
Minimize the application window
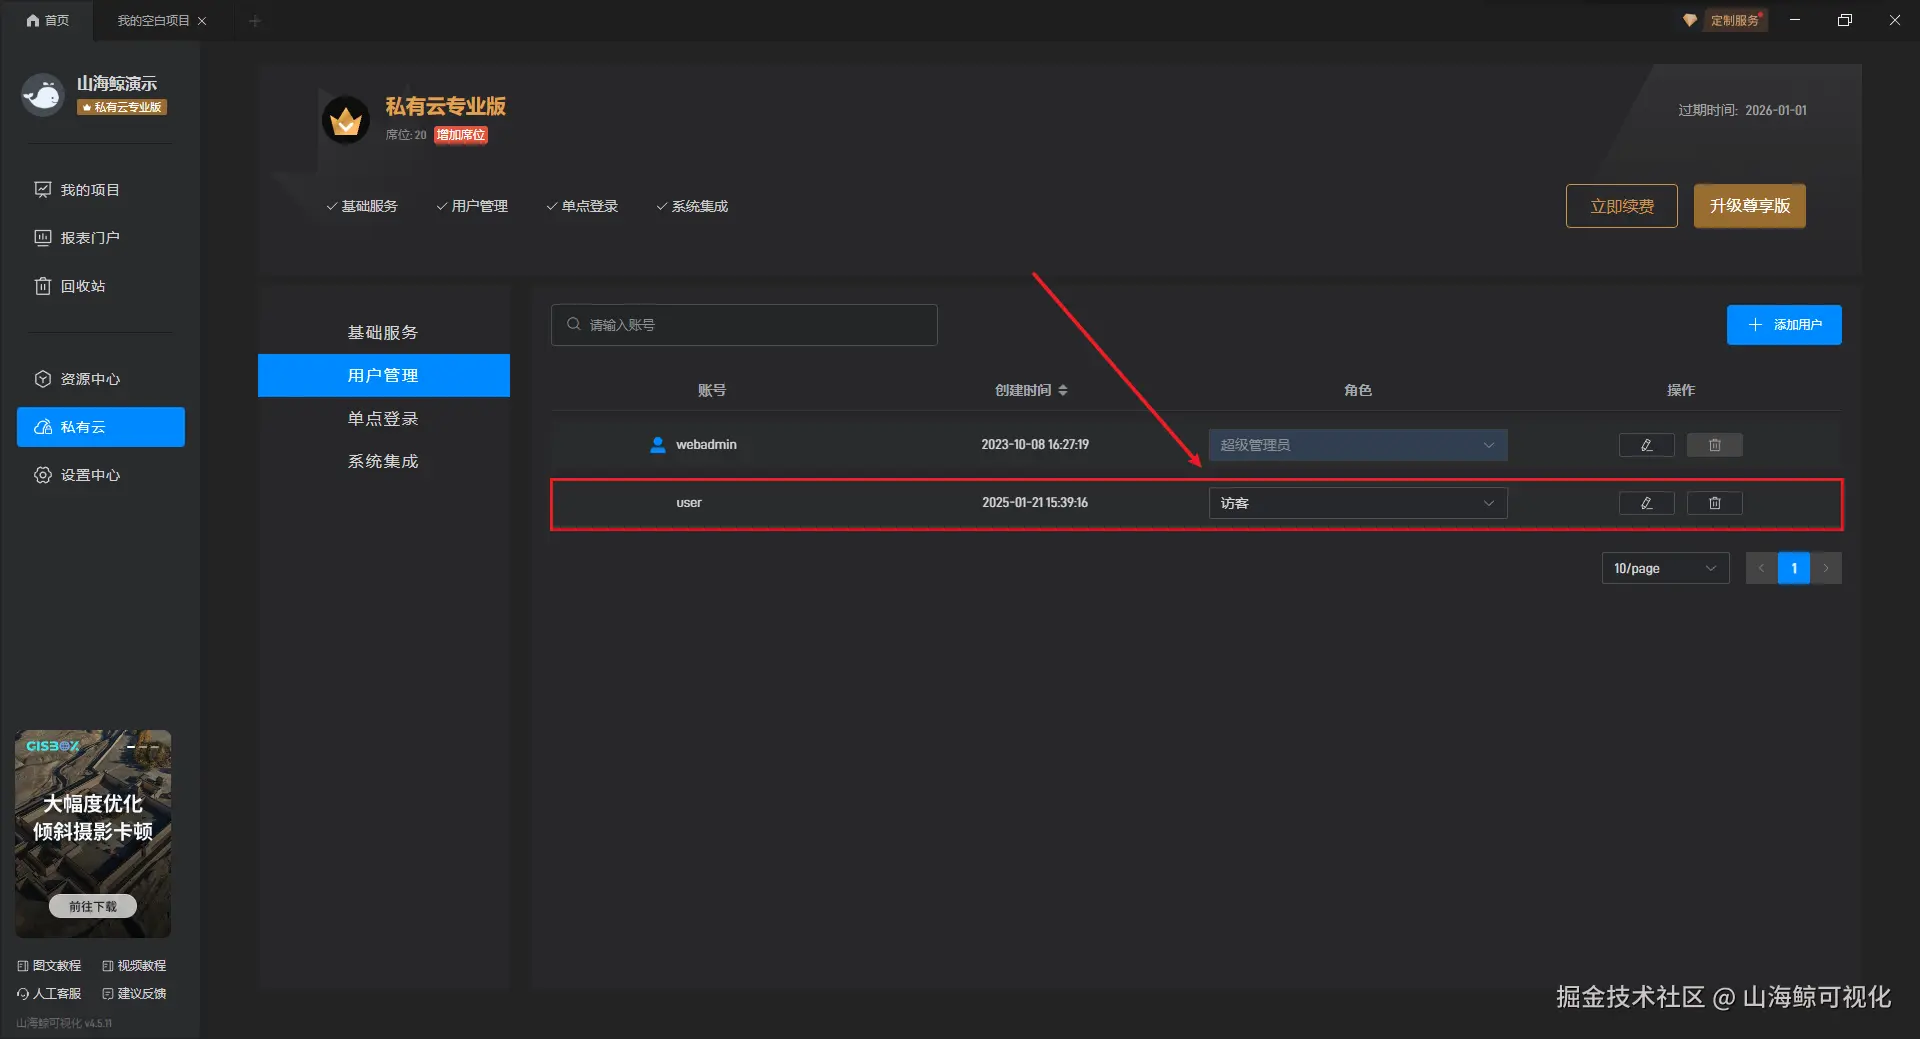pyautogui.click(x=1795, y=20)
